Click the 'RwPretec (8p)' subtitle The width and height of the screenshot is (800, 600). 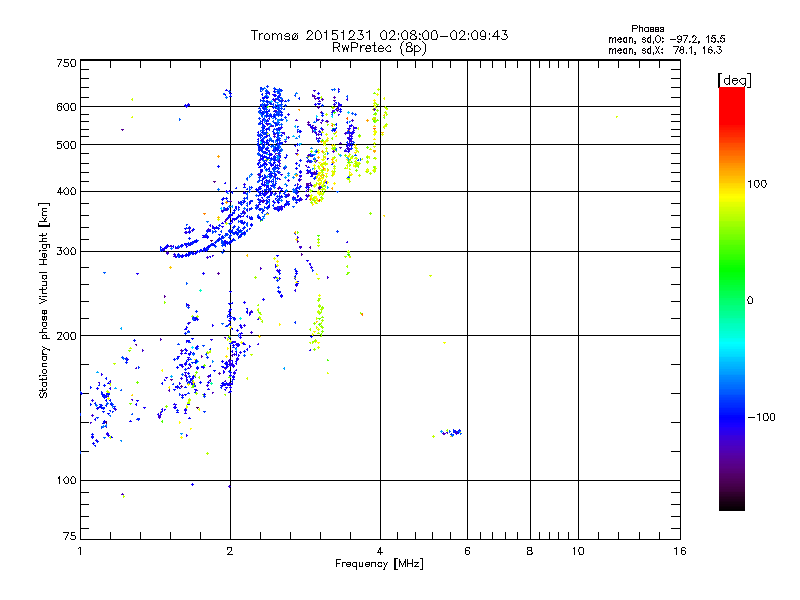click(x=379, y=48)
